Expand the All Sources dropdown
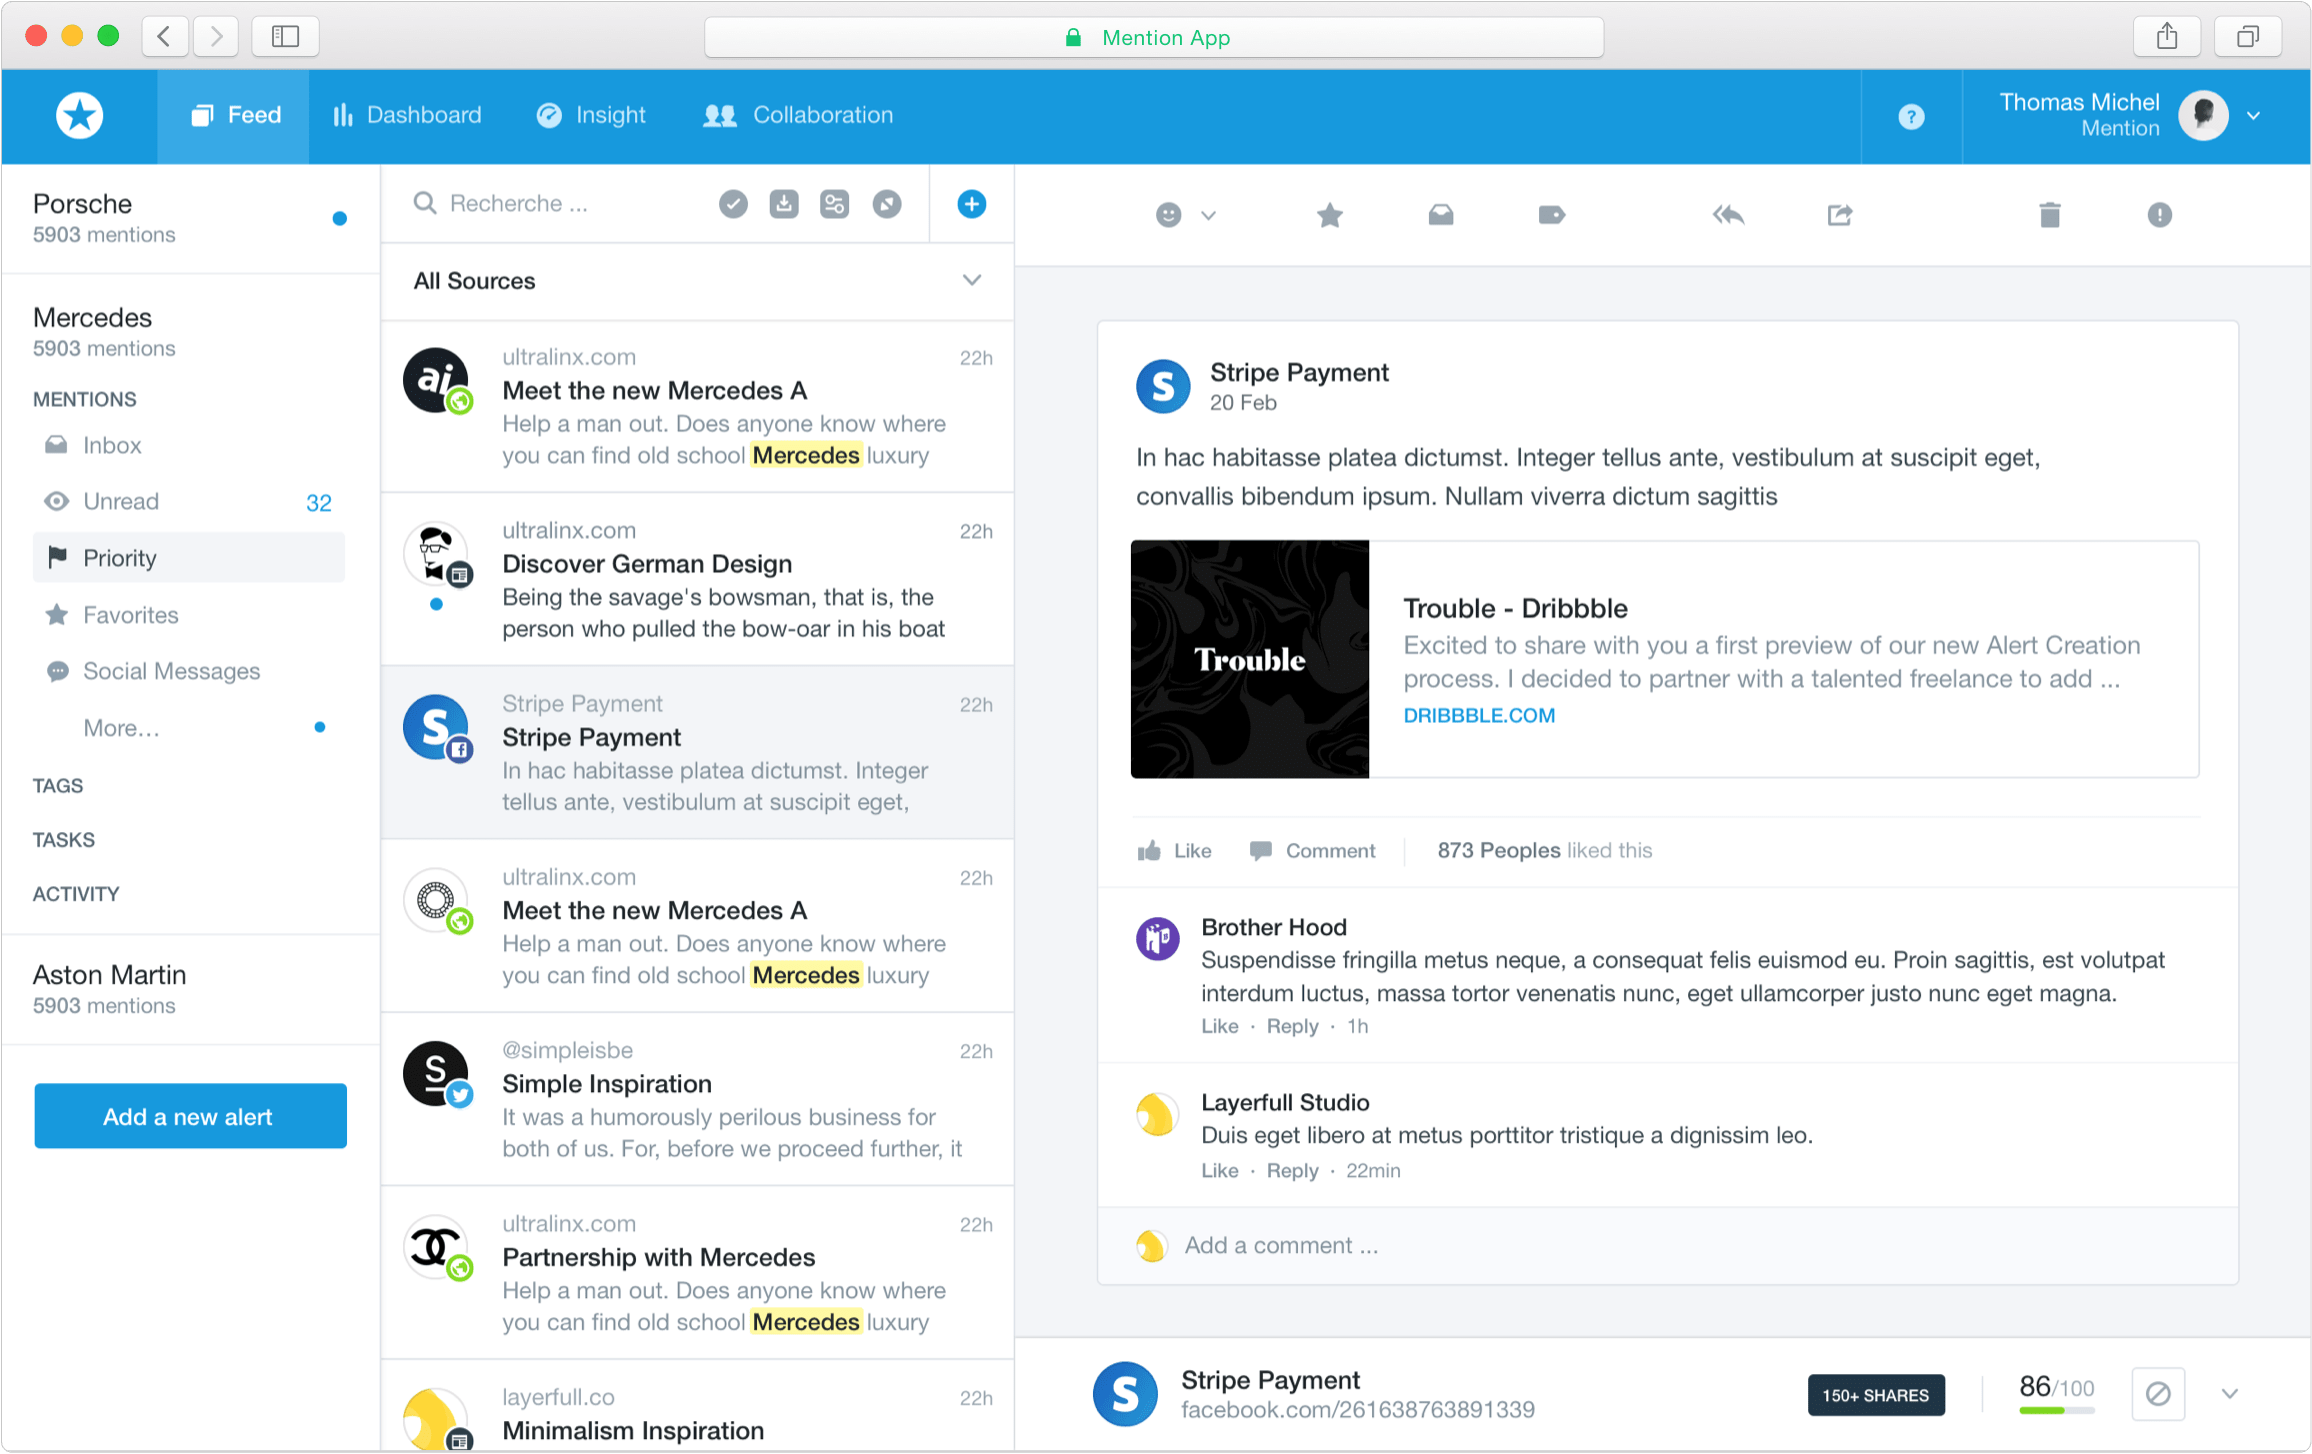Image resolution: width=2312 pixels, height=1454 pixels. pyautogui.click(x=971, y=281)
